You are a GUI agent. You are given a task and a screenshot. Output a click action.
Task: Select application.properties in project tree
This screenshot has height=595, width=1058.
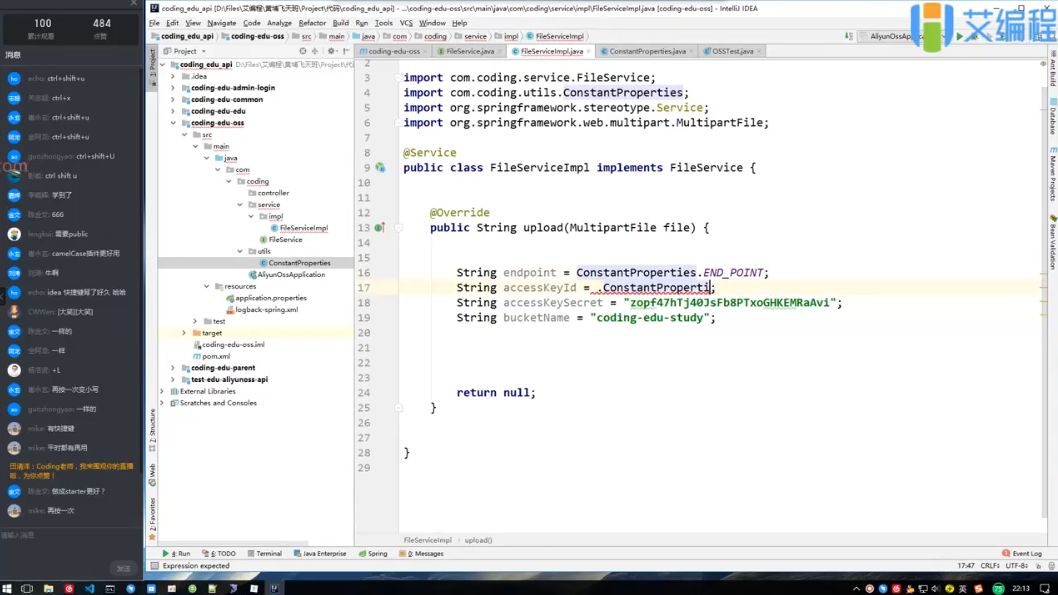[x=271, y=298]
